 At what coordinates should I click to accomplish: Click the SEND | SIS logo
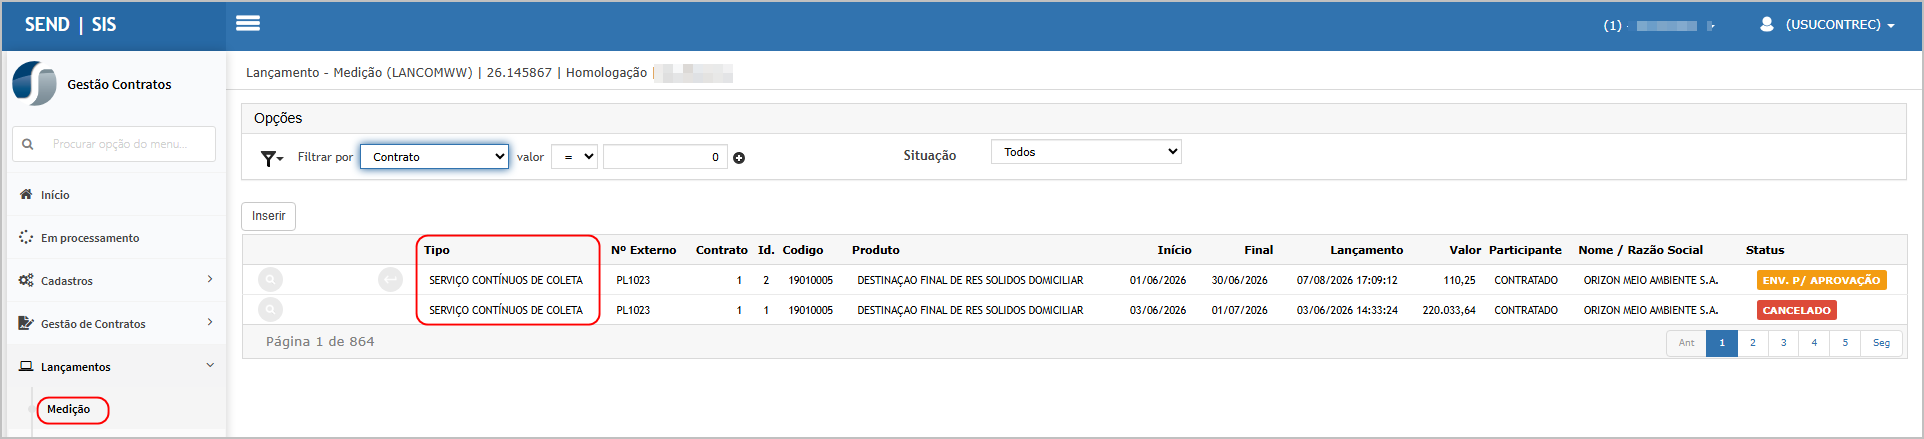point(70,25)
